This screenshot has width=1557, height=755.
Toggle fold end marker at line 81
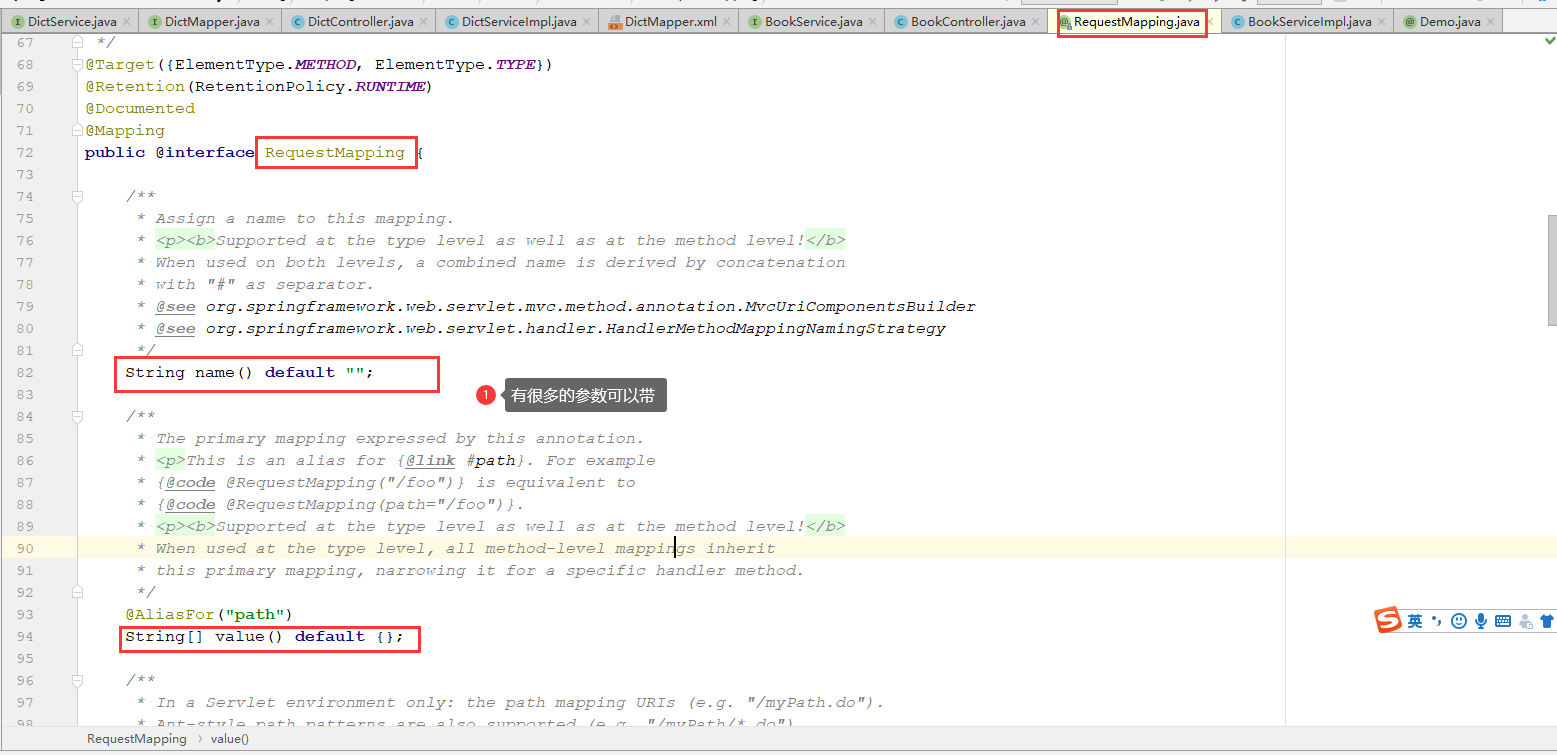[77, 350]
